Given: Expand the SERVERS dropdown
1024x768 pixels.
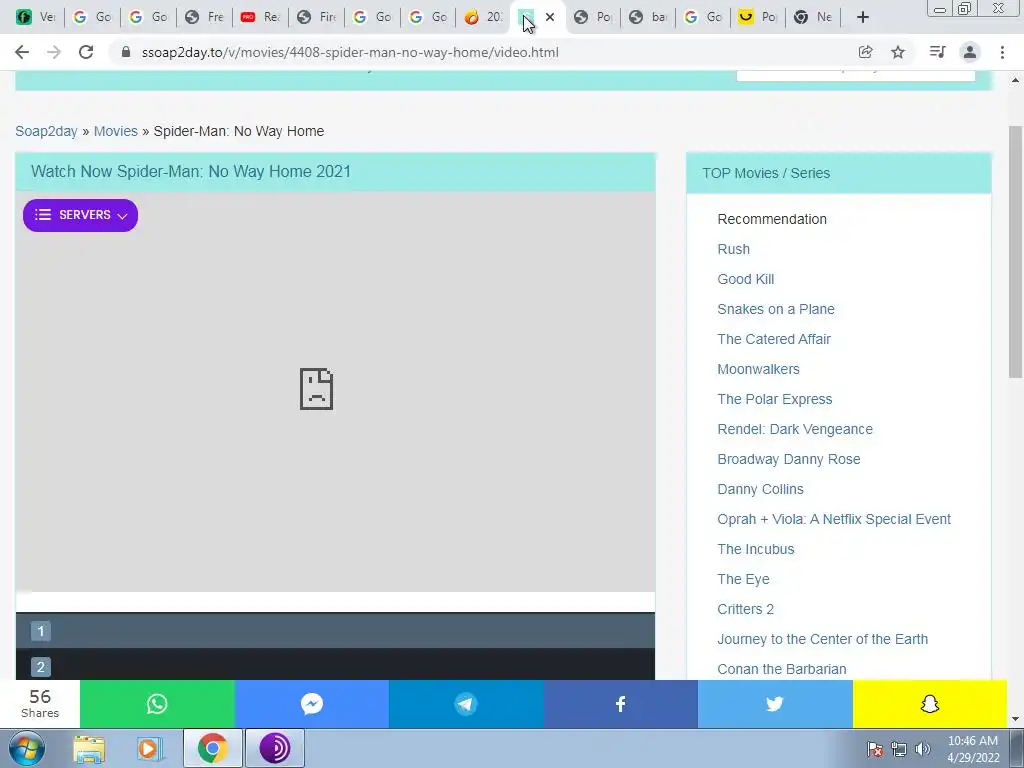Looking at the screenshot, I should point(80,215).
